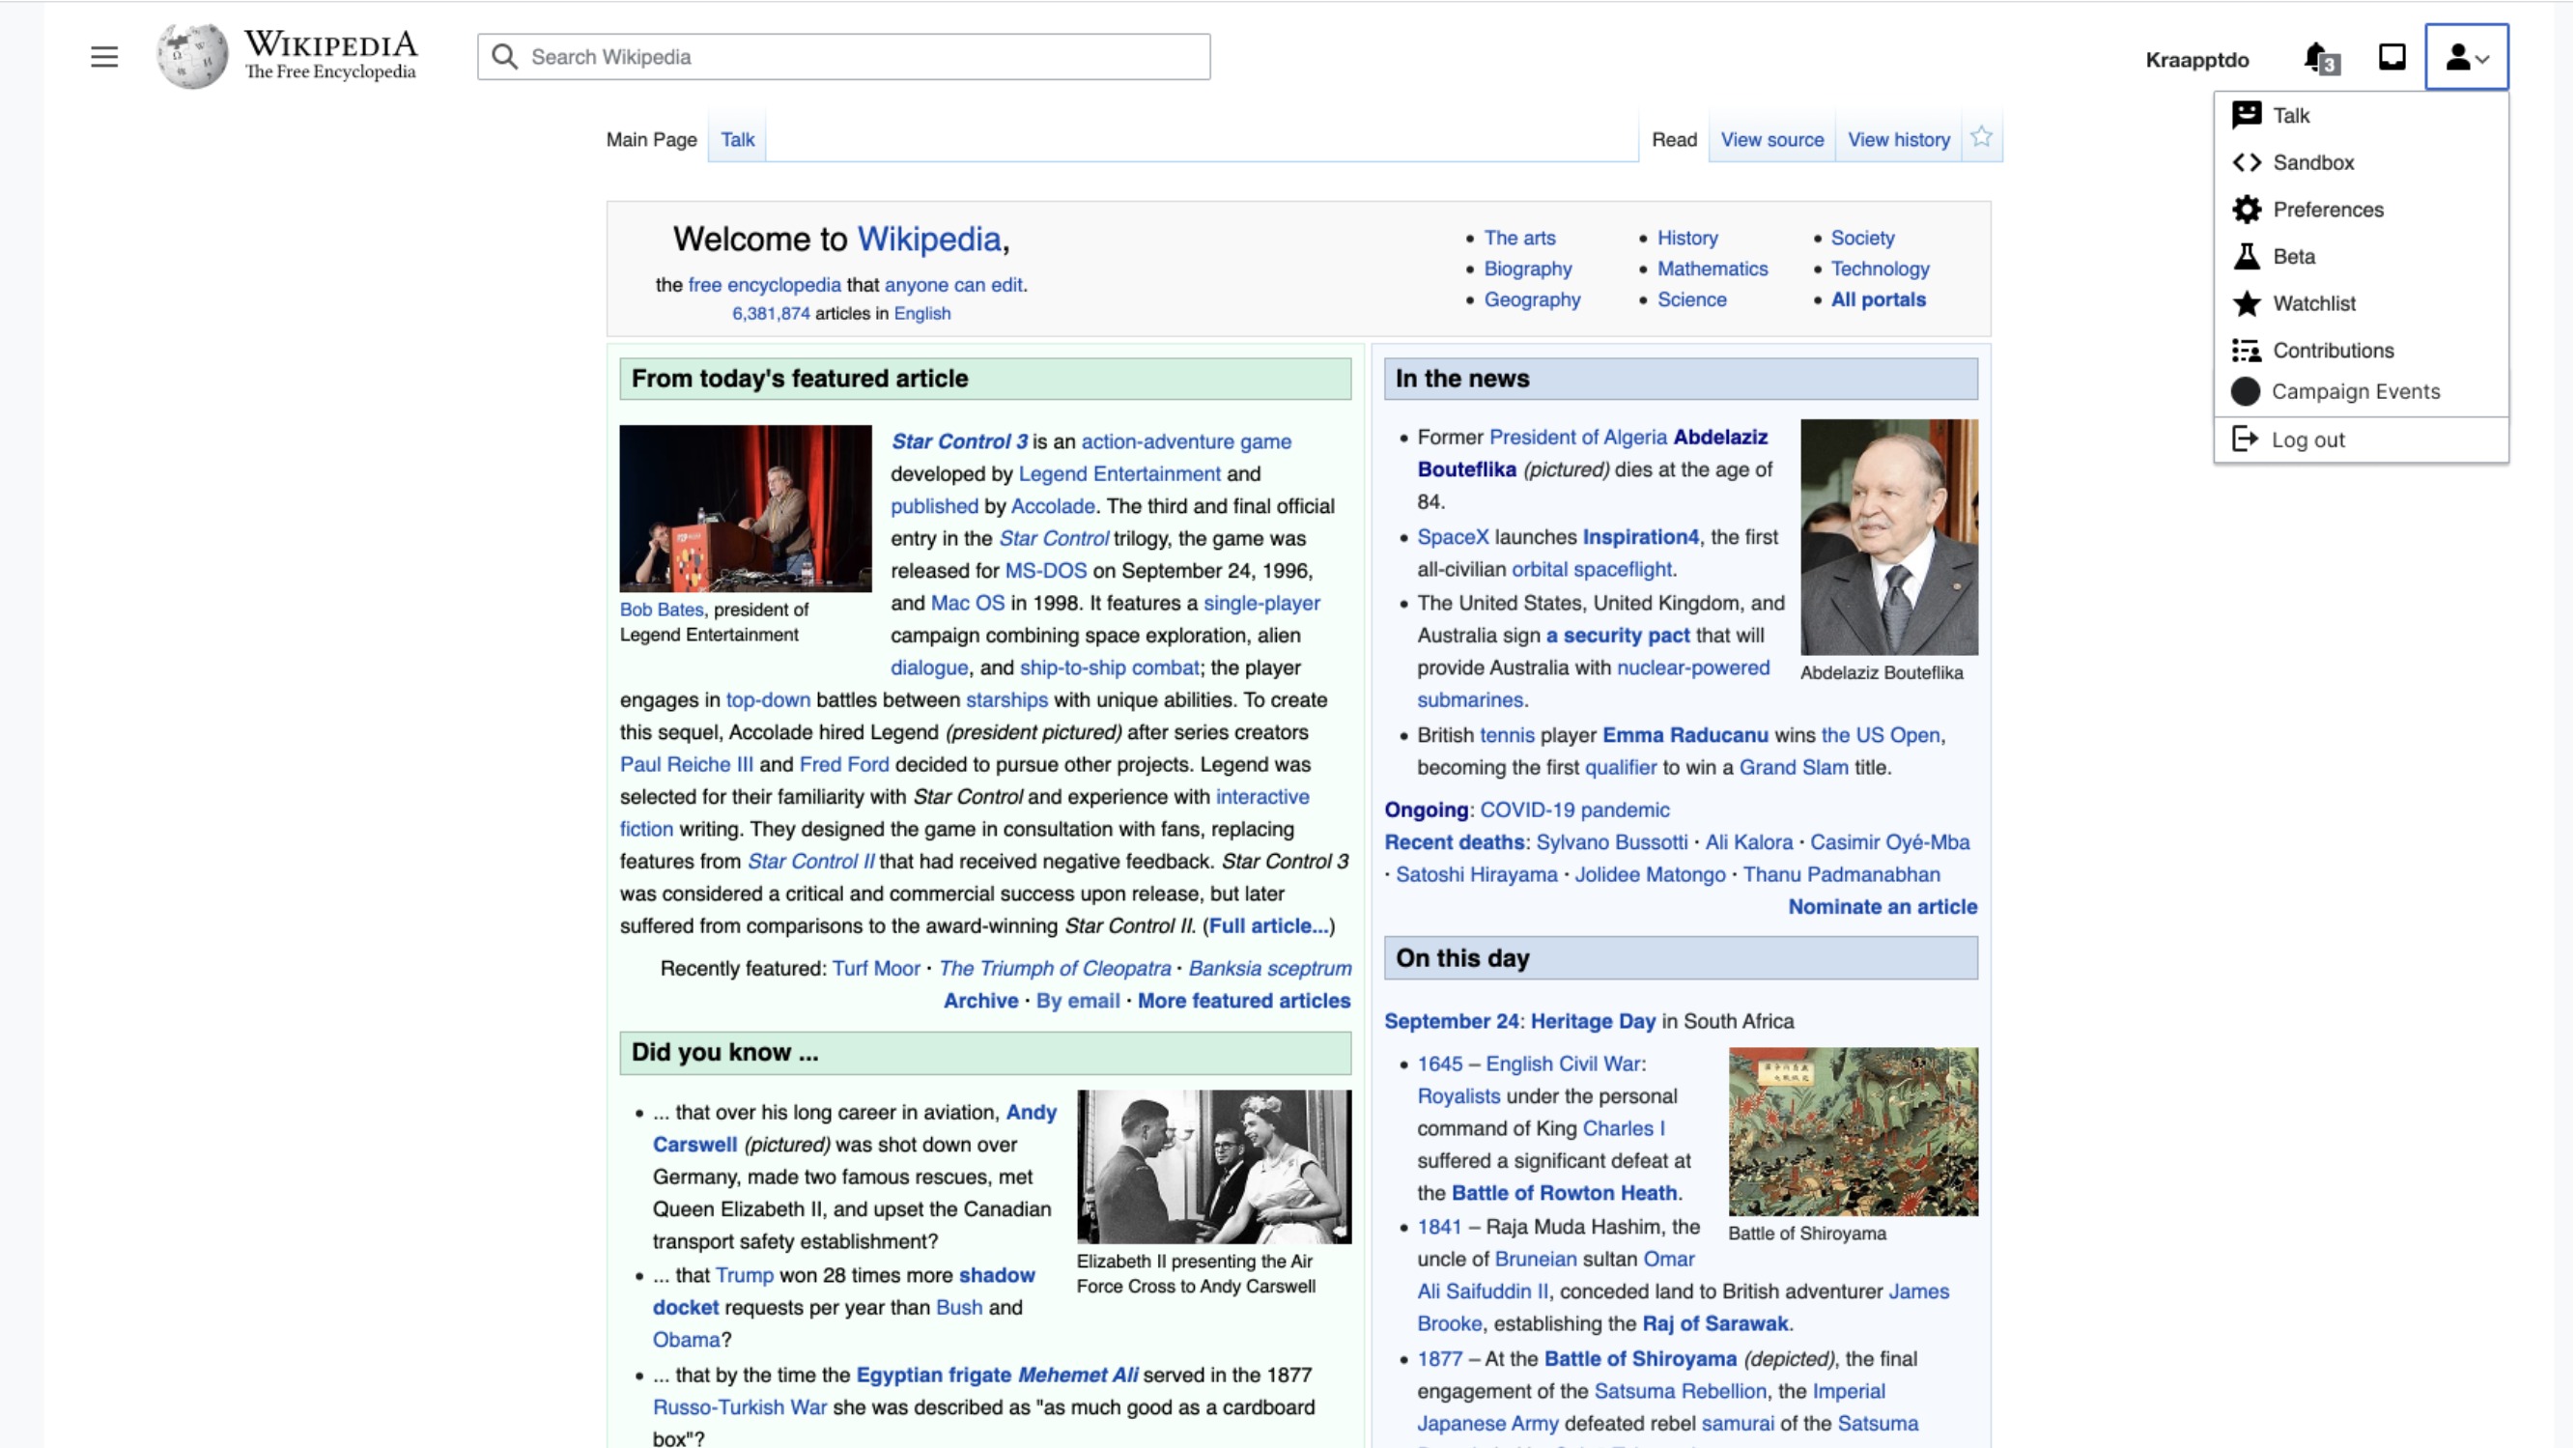Open Contributions tracking icon
Image resolution: width=2576 pixels, height=1448 pixels.
[x=2245, y=349]
